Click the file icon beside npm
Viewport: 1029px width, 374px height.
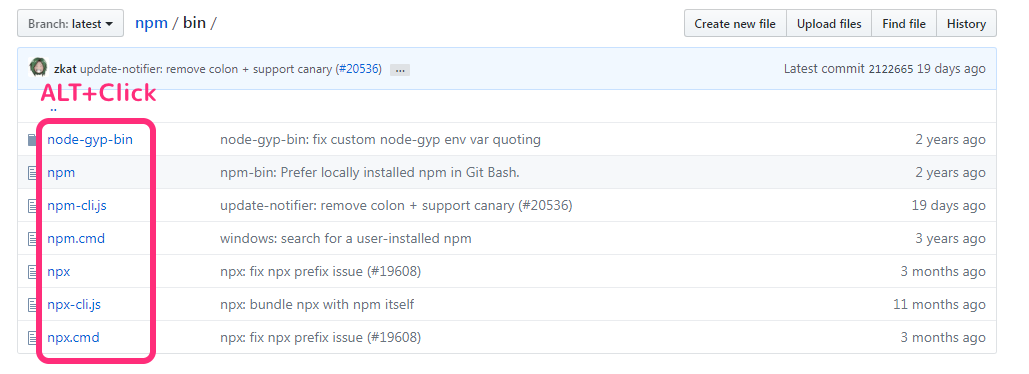(33, 173)
